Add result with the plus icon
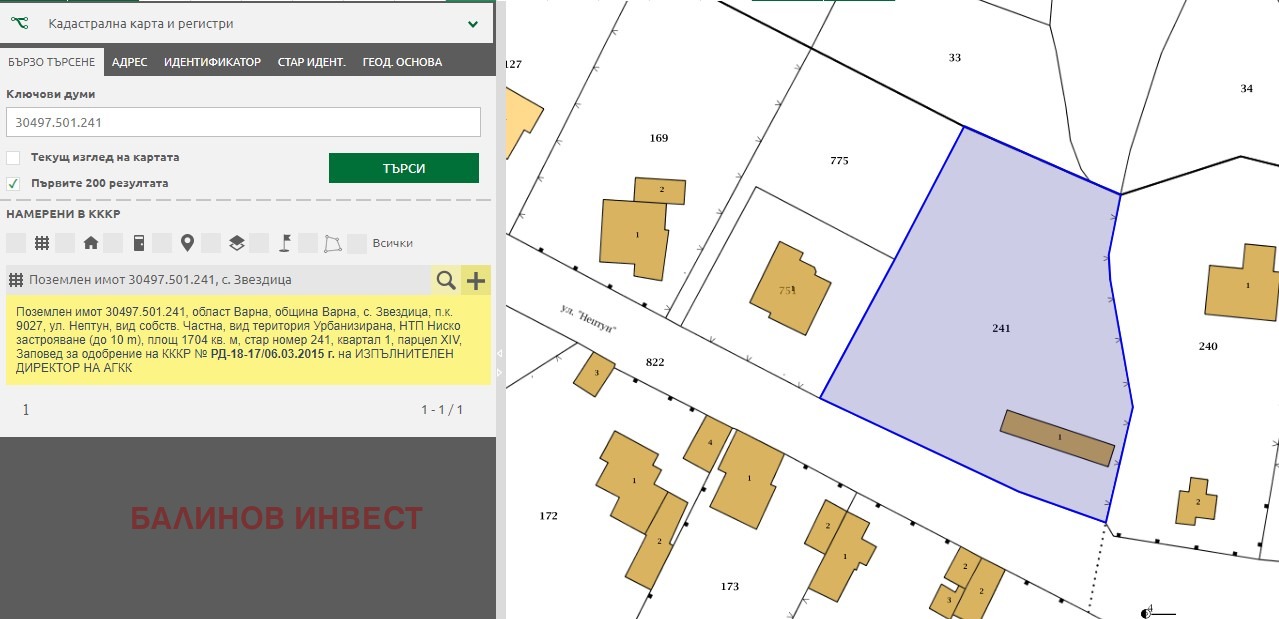The height and width of the screenshot is (619, 1279). tap(476, 281)
